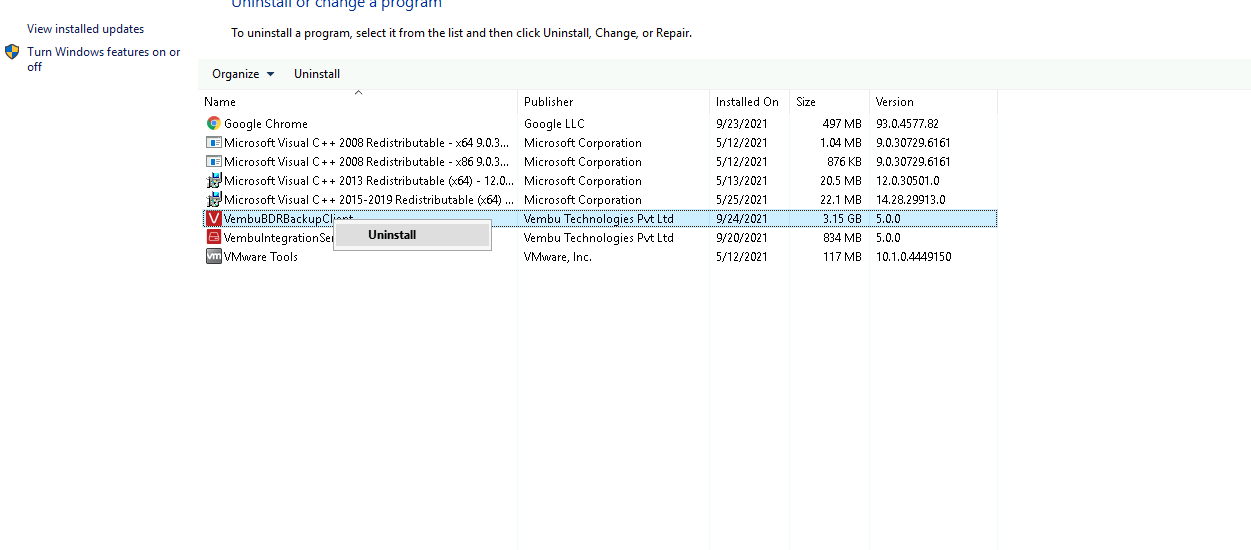Open the Organize dropdown menu
Screen dimensions: 1251x550
point(242,74)
